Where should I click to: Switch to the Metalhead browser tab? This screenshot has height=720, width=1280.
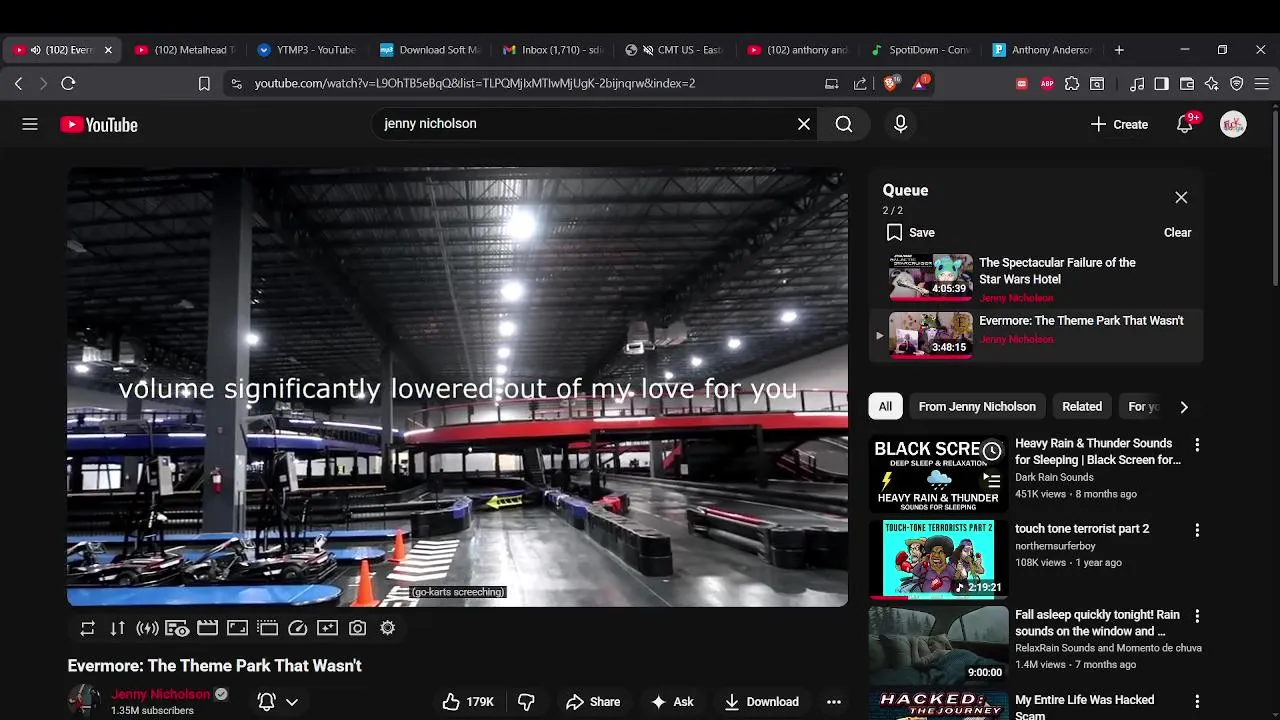click(x=185, y=50)
